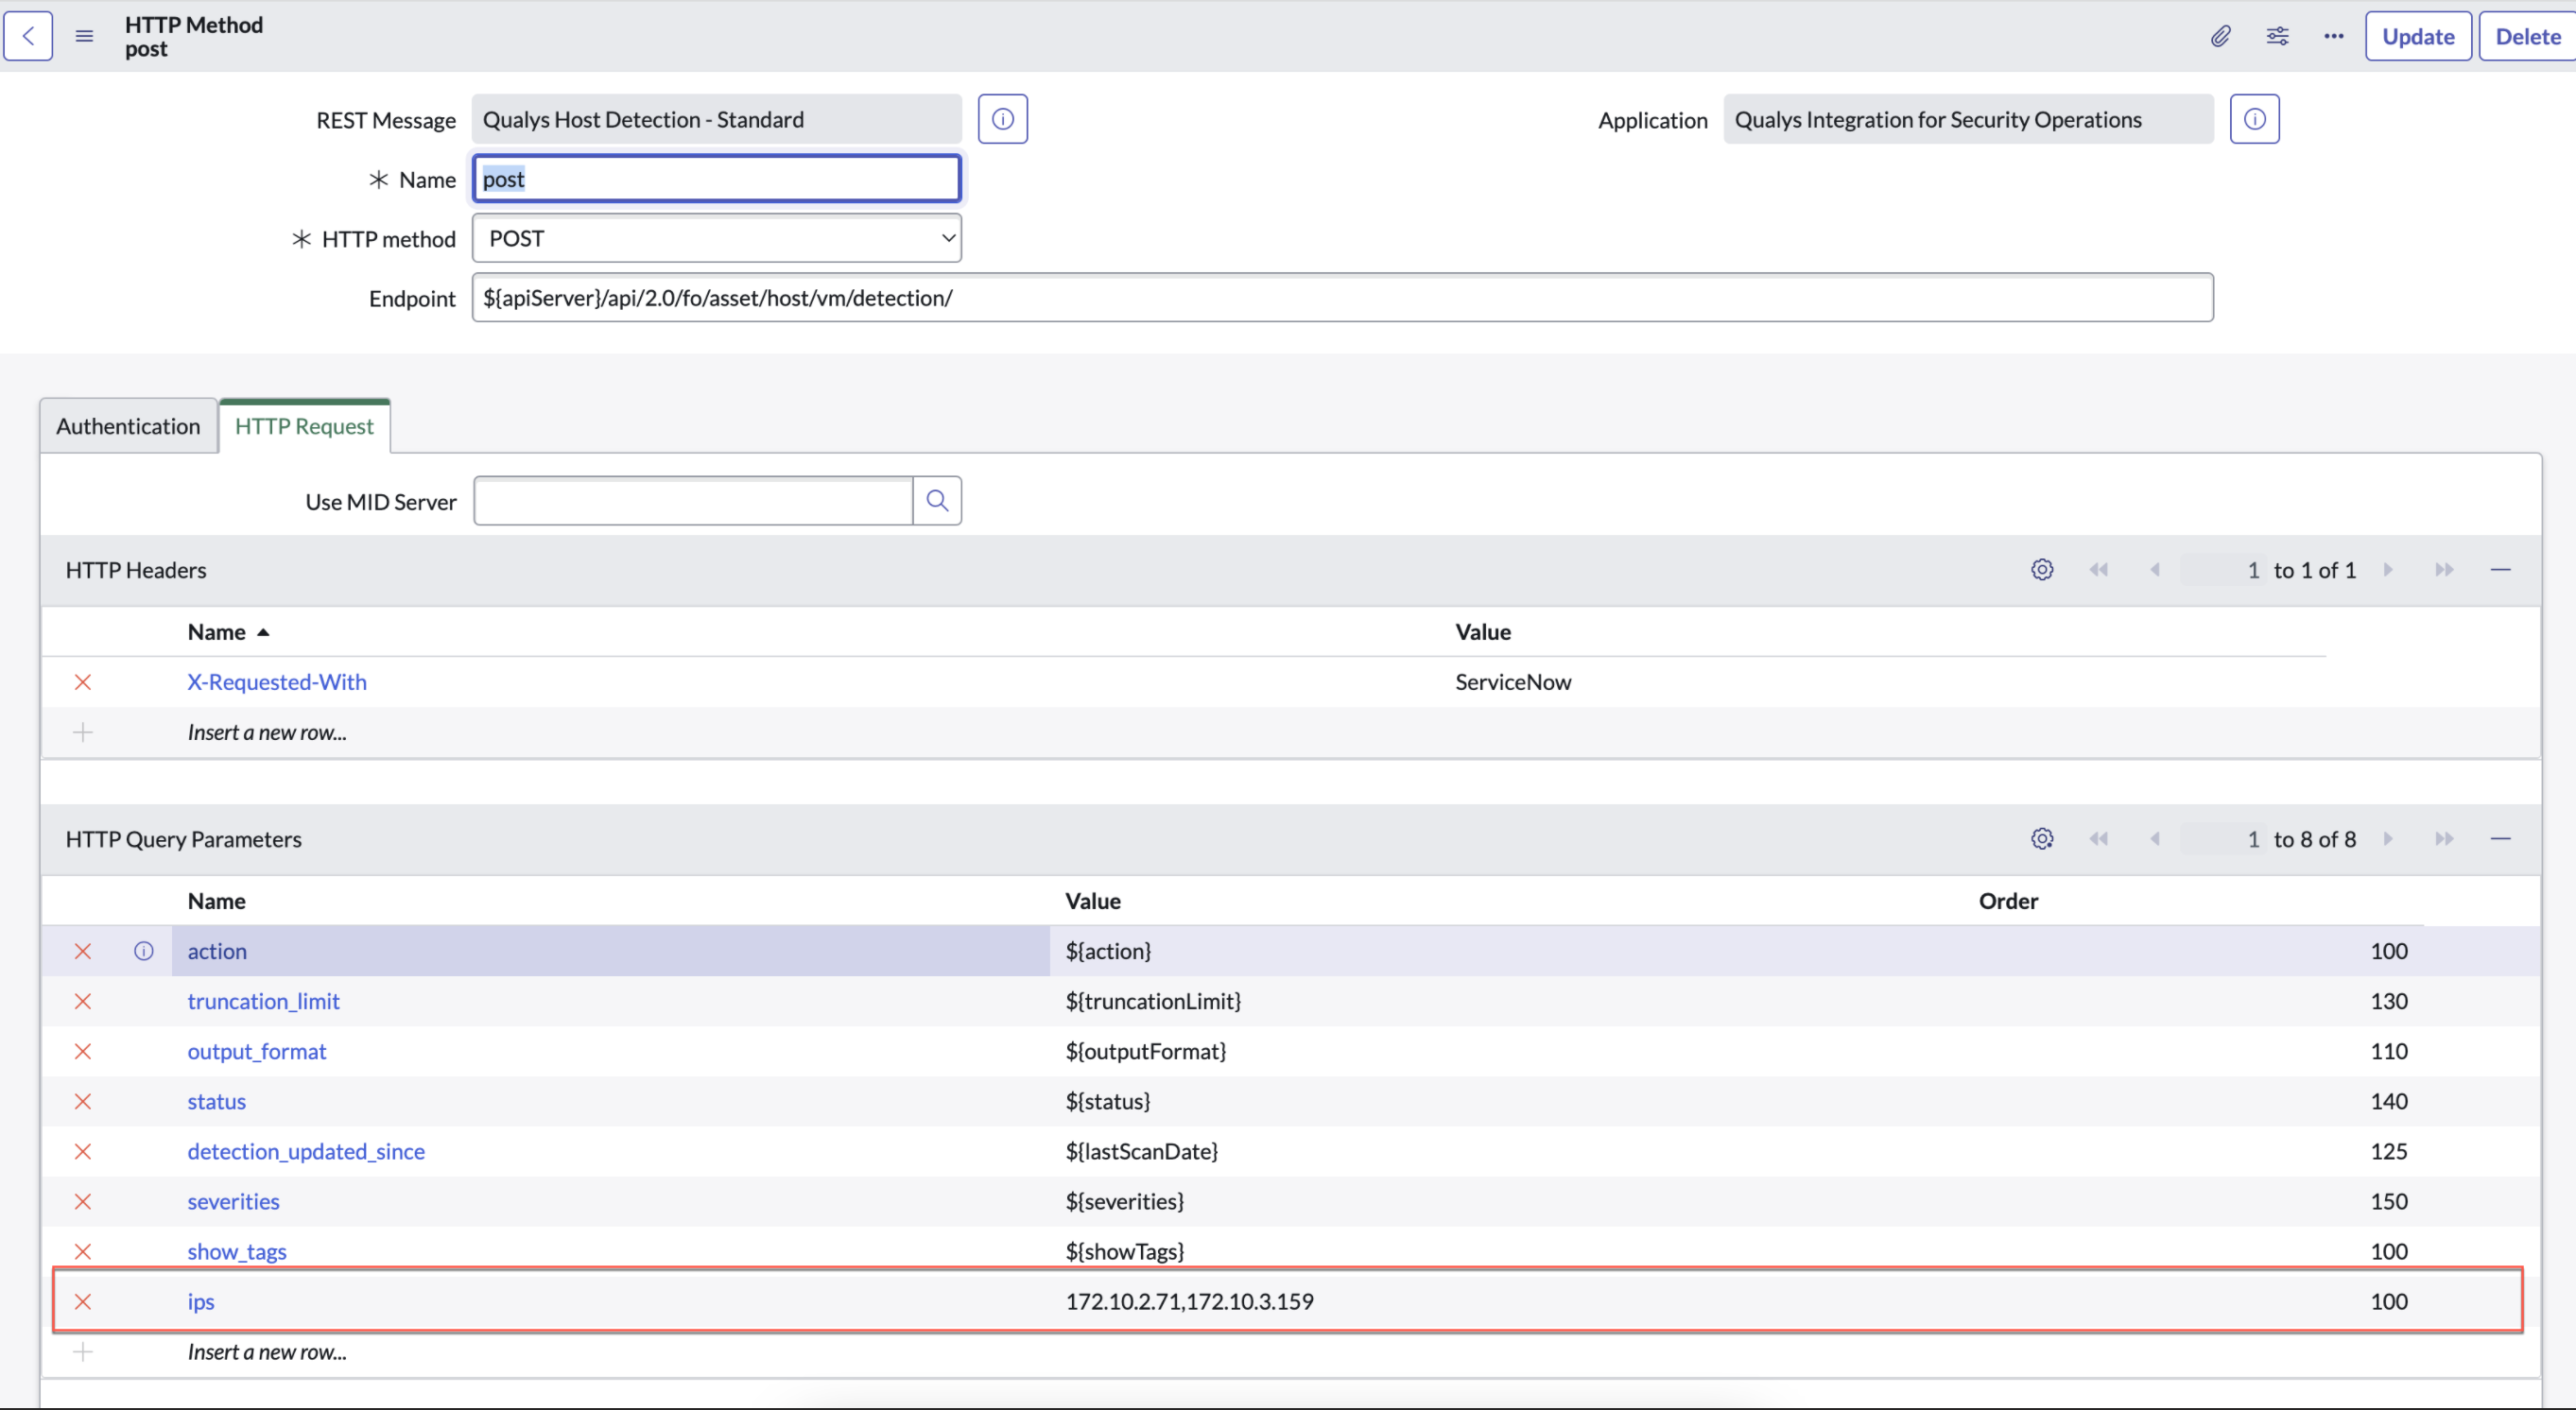Click the ServiceNow header value cell

coord(1513,682)
